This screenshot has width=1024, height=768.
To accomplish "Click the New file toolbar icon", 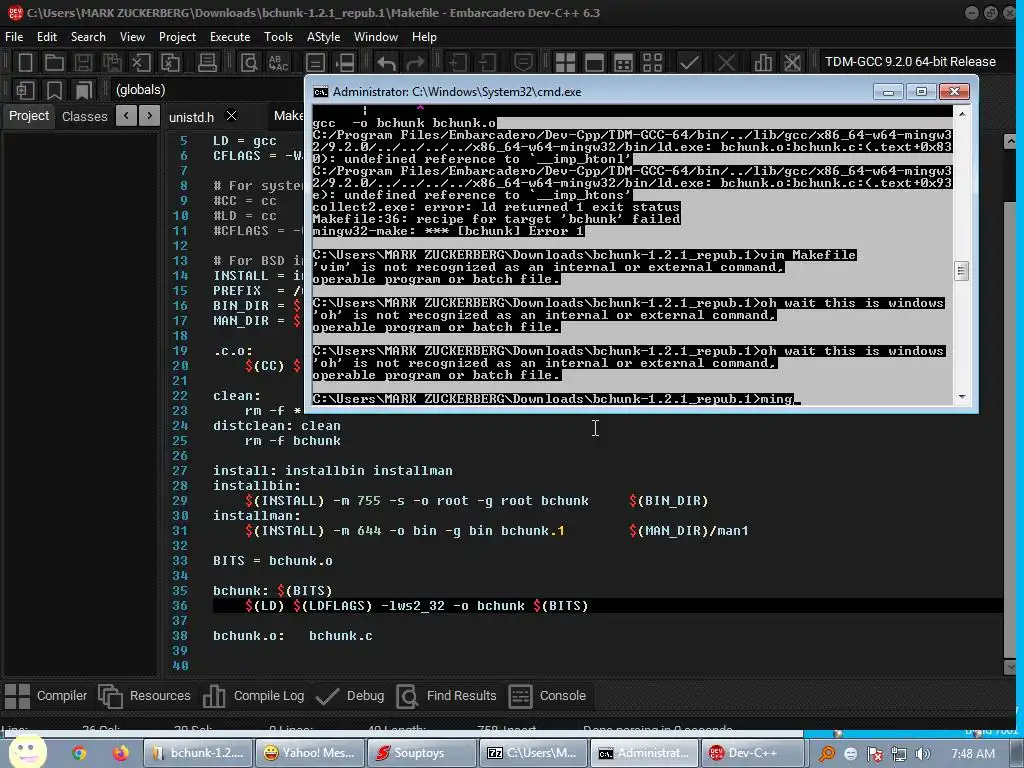I will point(25,63).
